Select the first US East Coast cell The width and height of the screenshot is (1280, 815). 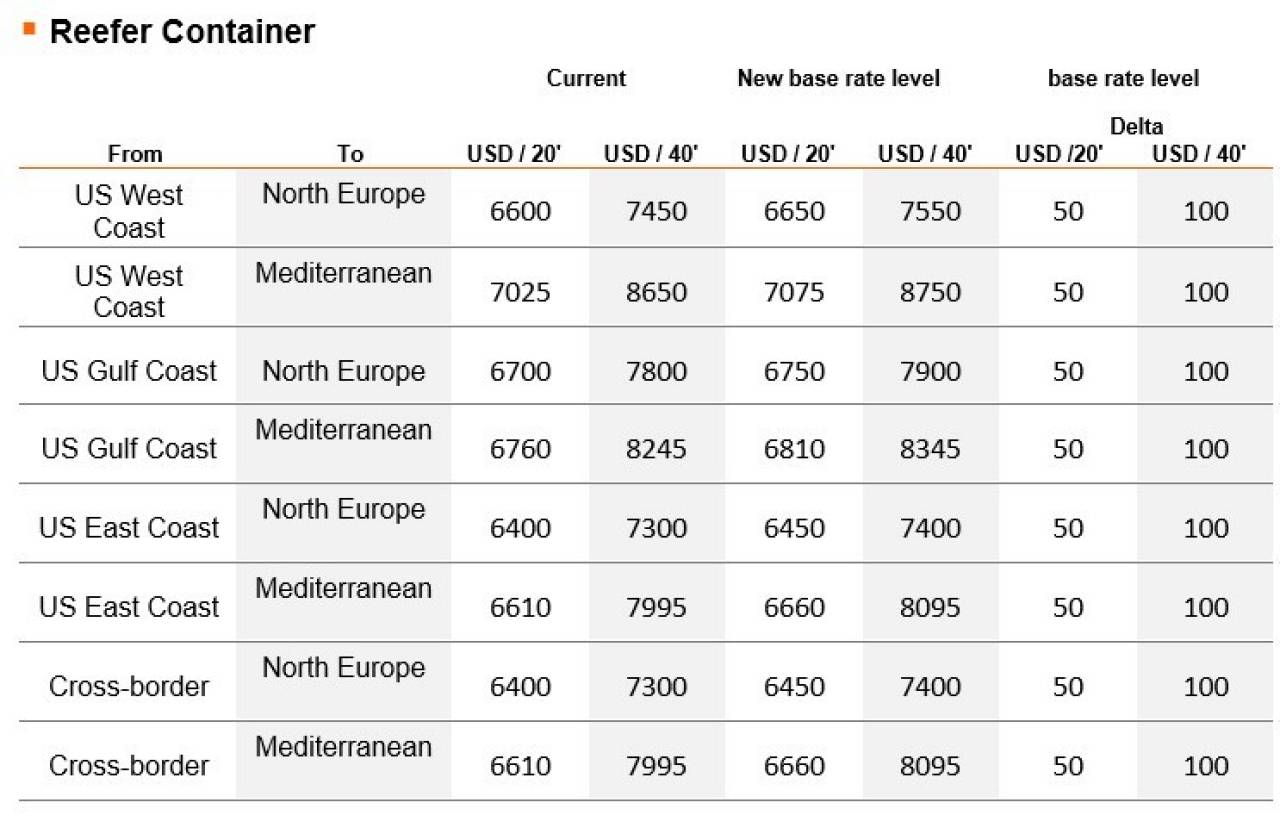click(x=129, y=528)
